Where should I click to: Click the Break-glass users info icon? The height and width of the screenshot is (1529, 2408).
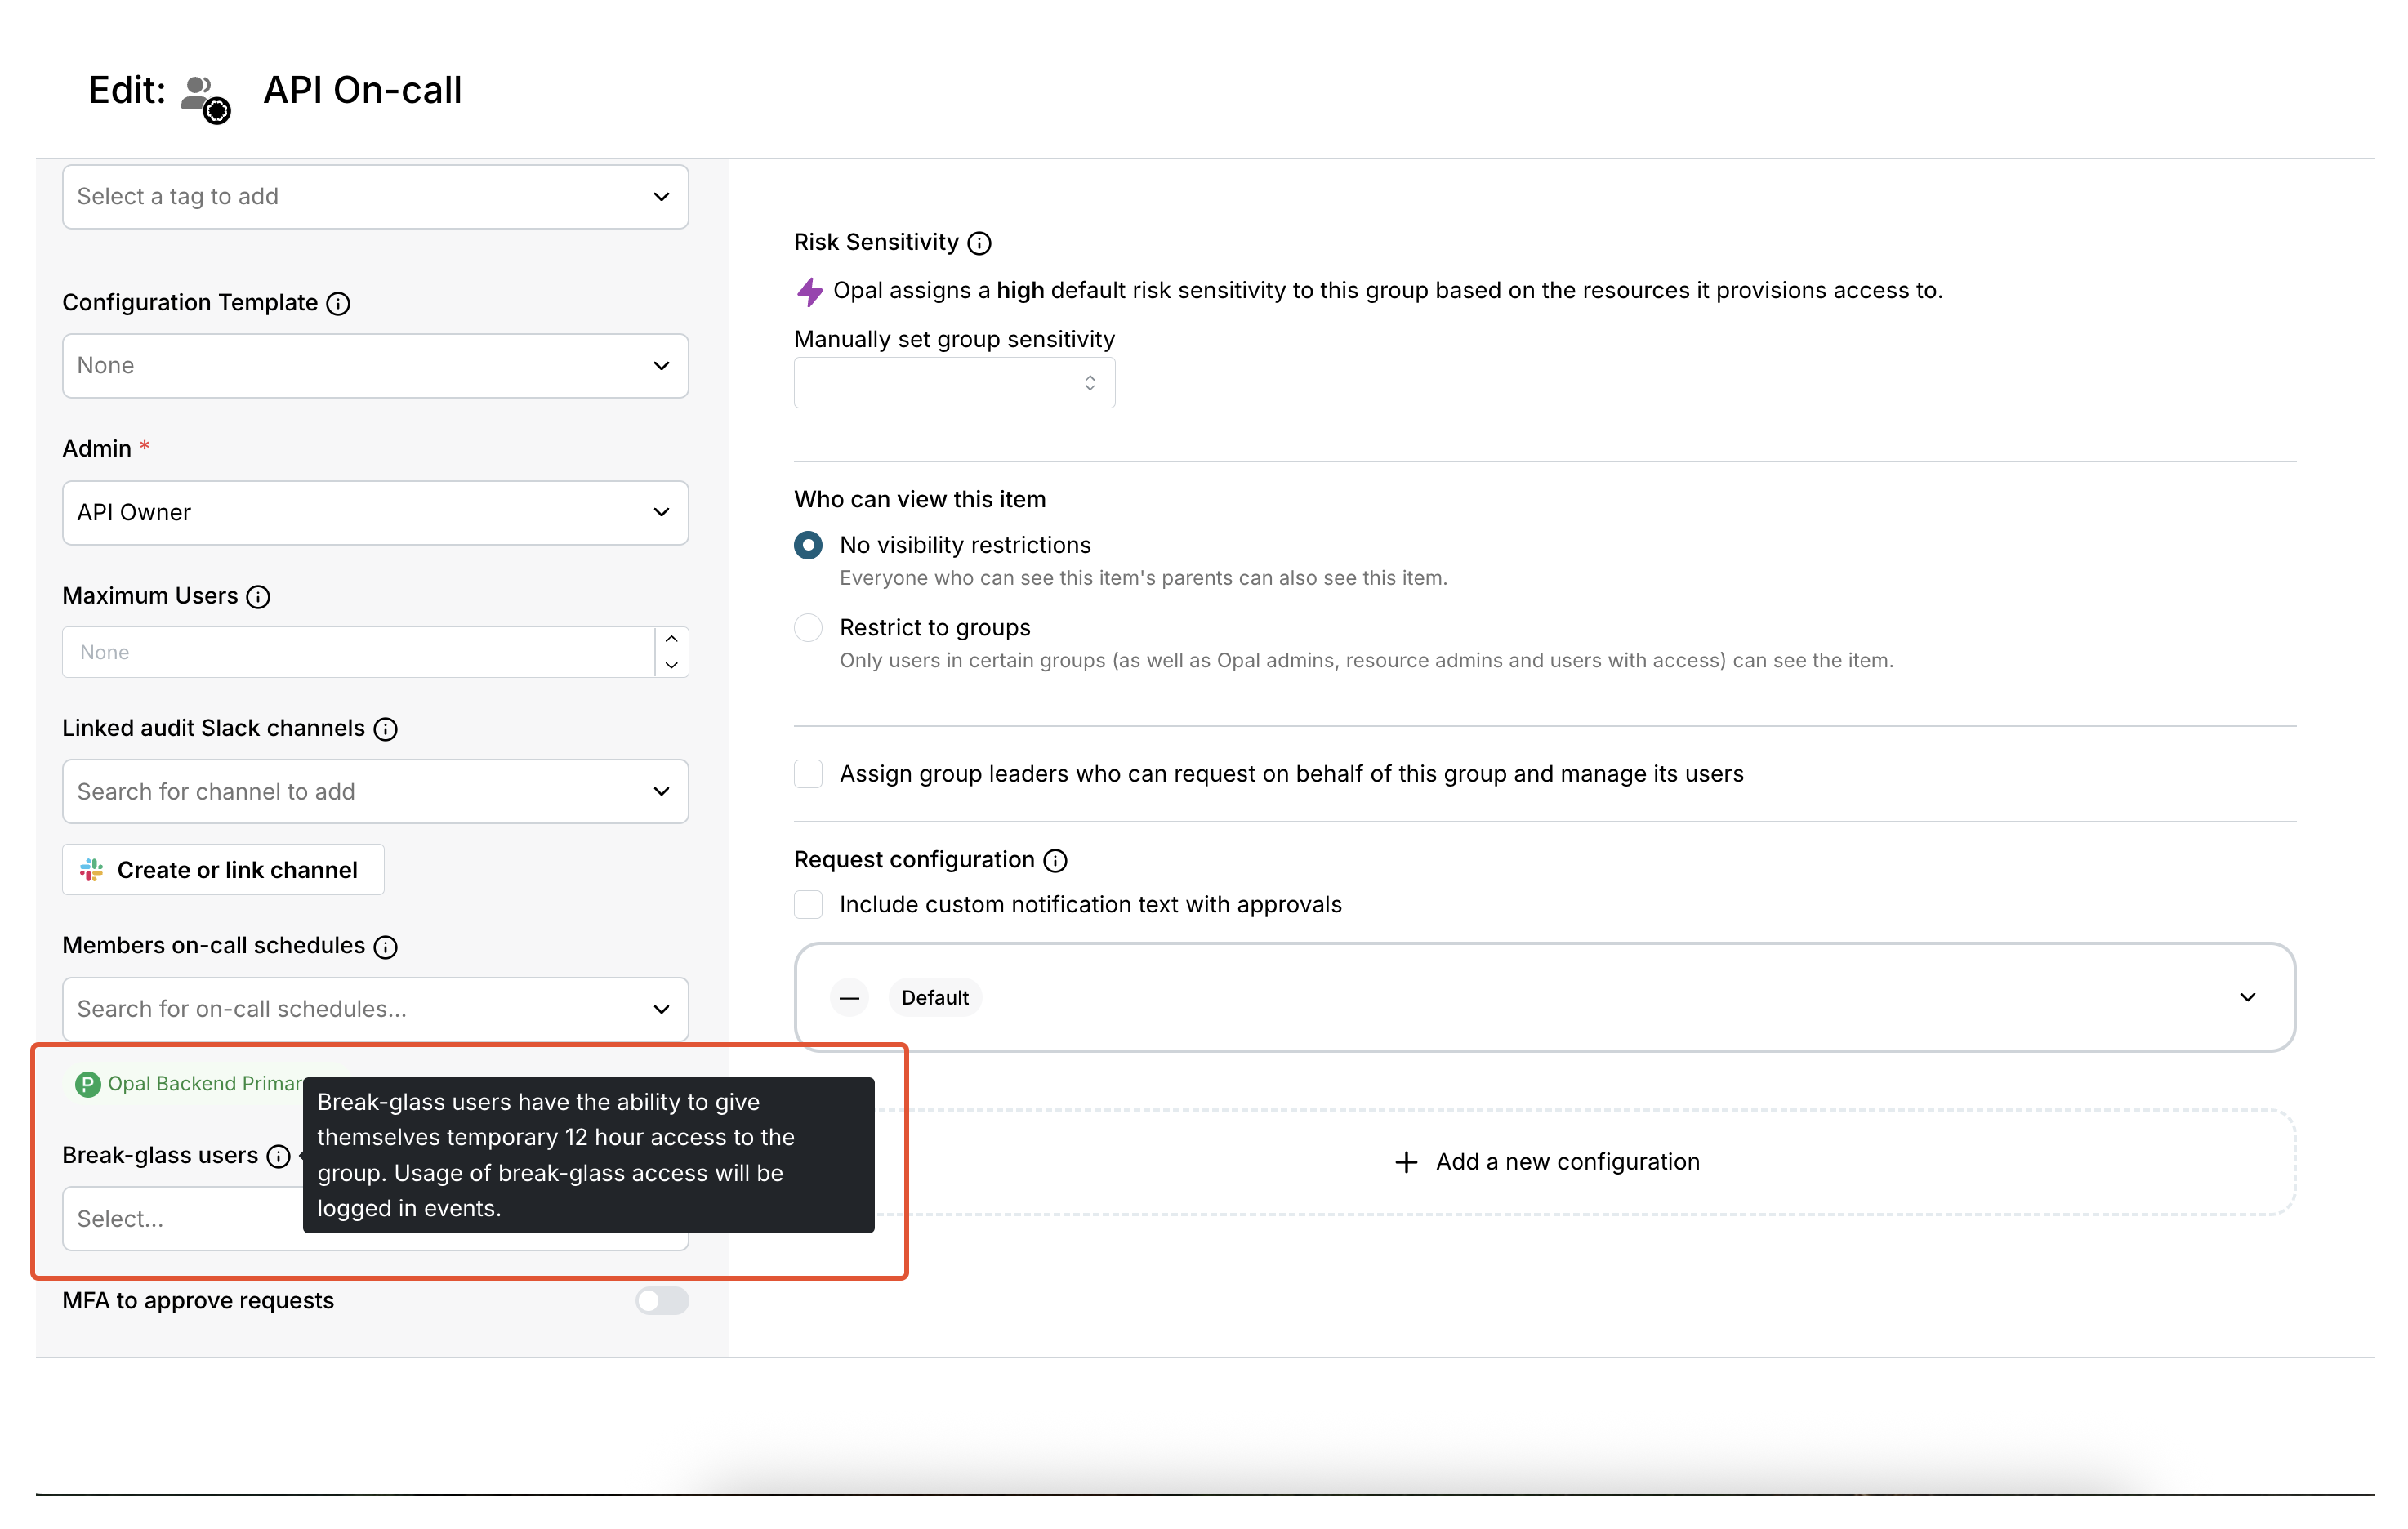(278, 1156)
